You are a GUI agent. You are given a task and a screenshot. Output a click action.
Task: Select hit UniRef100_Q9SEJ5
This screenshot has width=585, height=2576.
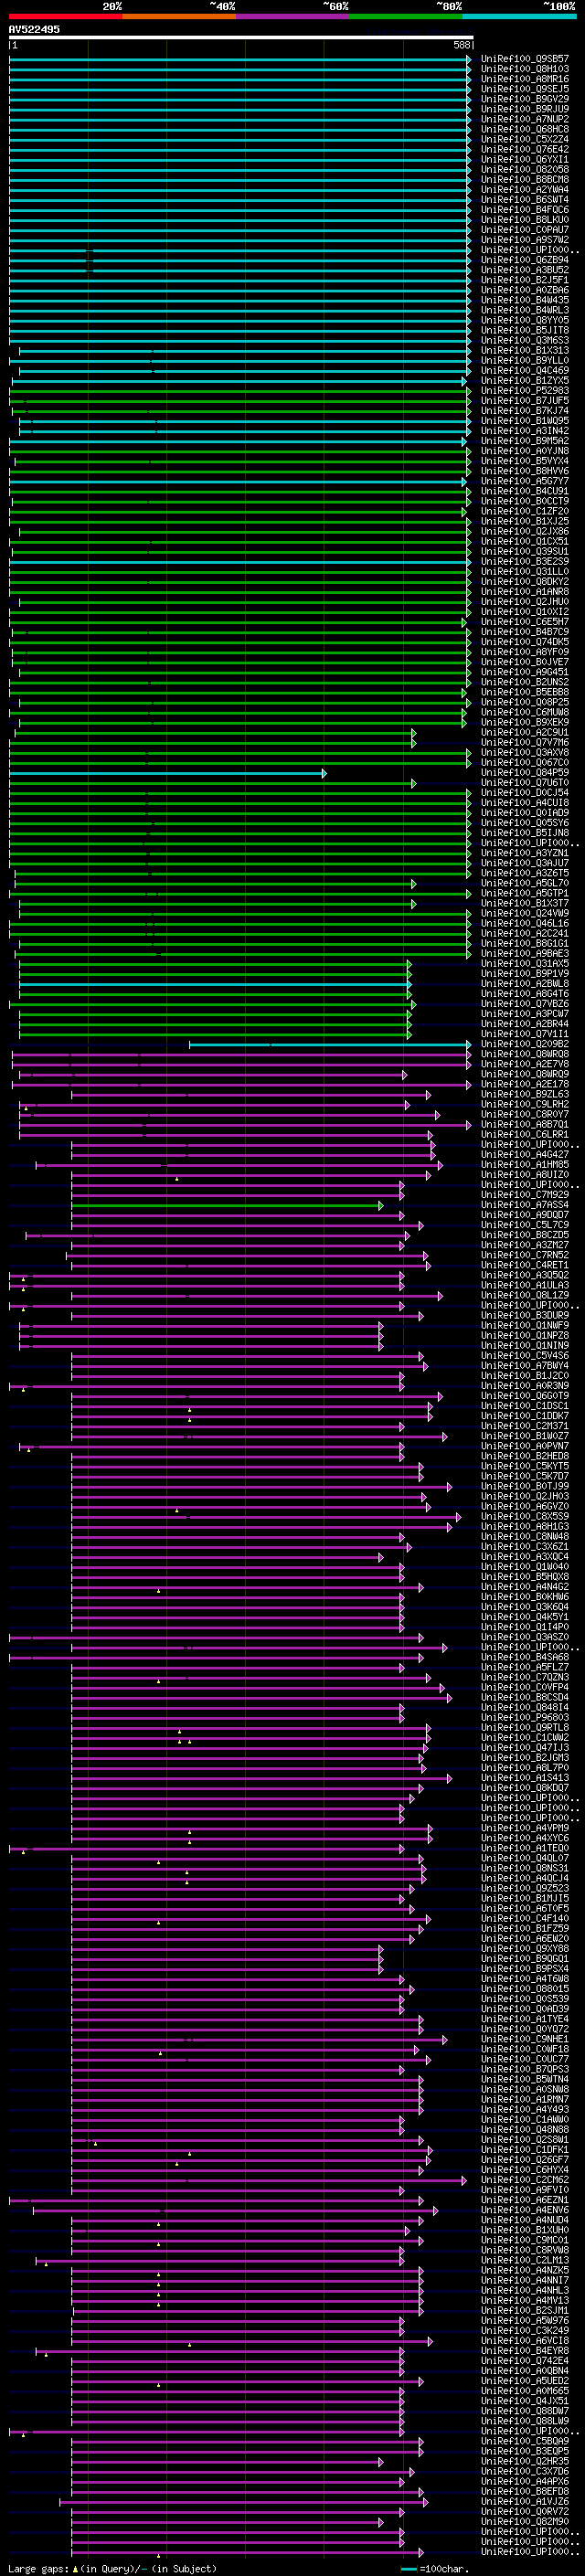pyautogui.click(x=525, y=89)
